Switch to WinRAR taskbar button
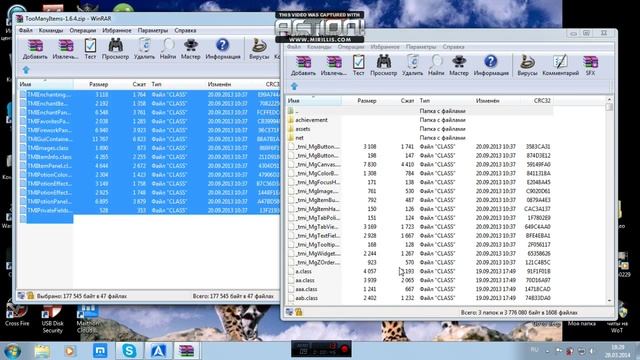This screenshot has height=360, width=640. click(187, 351)
